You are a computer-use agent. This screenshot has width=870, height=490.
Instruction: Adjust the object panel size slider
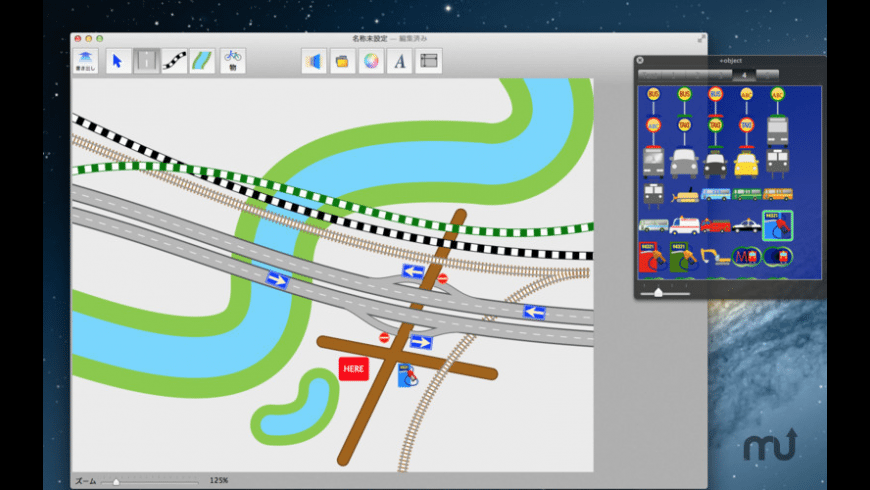tap(656, 293)
